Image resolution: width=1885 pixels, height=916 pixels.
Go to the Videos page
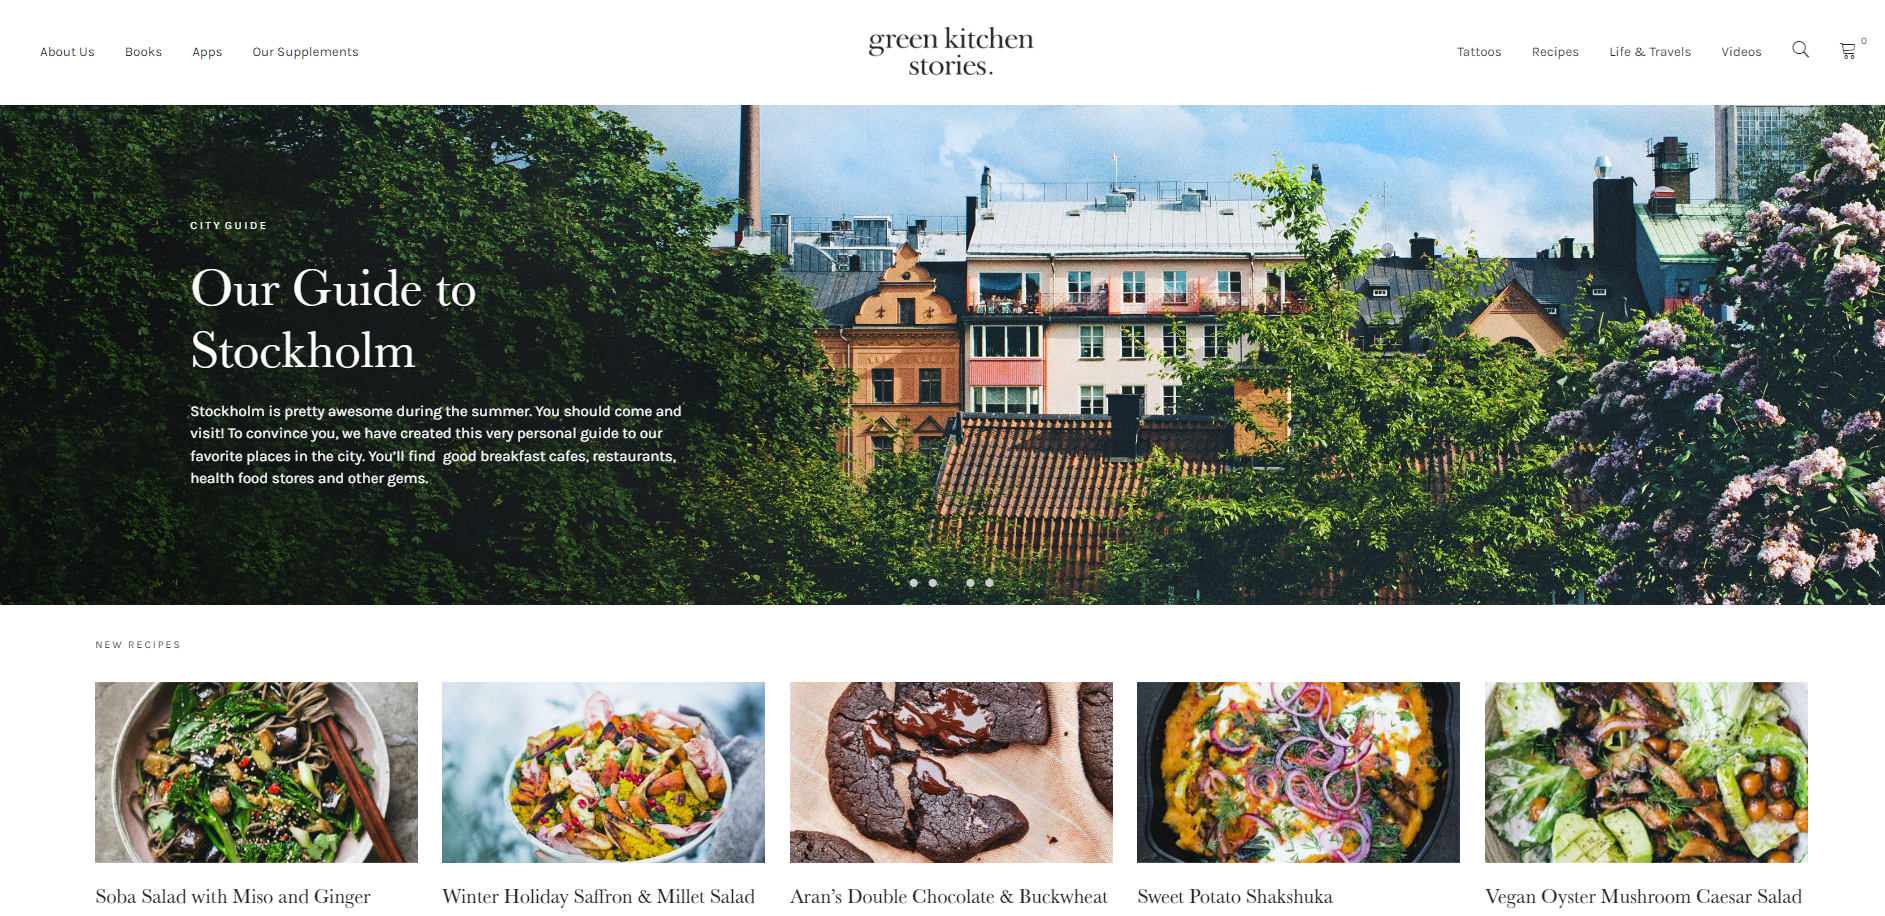click(1741, 52)
